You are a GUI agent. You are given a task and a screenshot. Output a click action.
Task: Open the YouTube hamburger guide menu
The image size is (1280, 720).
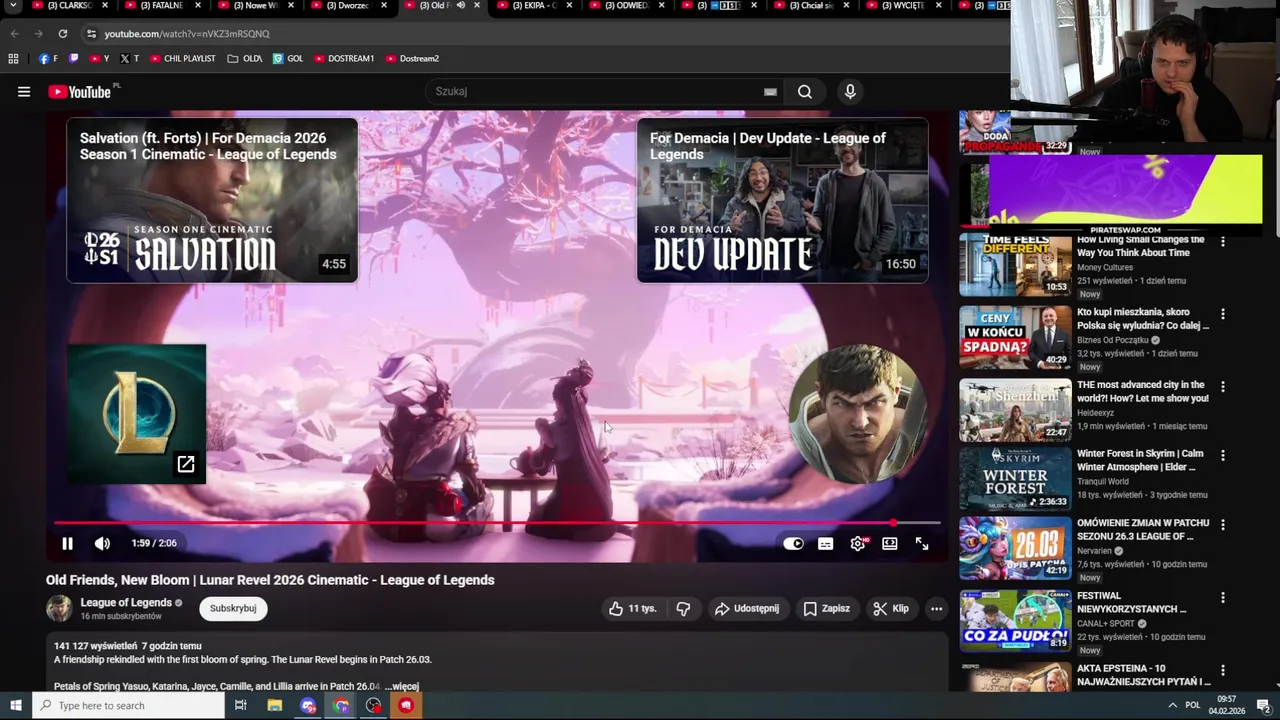click(x=24, y=92)
